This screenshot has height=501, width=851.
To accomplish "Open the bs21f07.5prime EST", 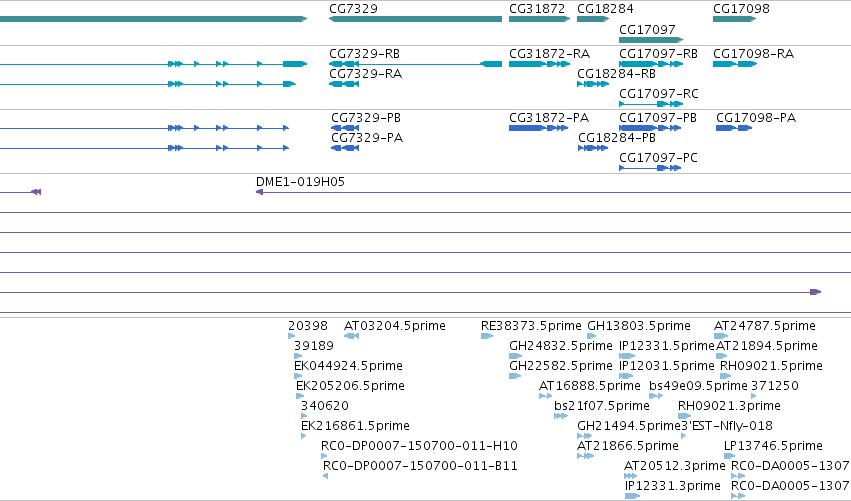I will coord(561,416).
